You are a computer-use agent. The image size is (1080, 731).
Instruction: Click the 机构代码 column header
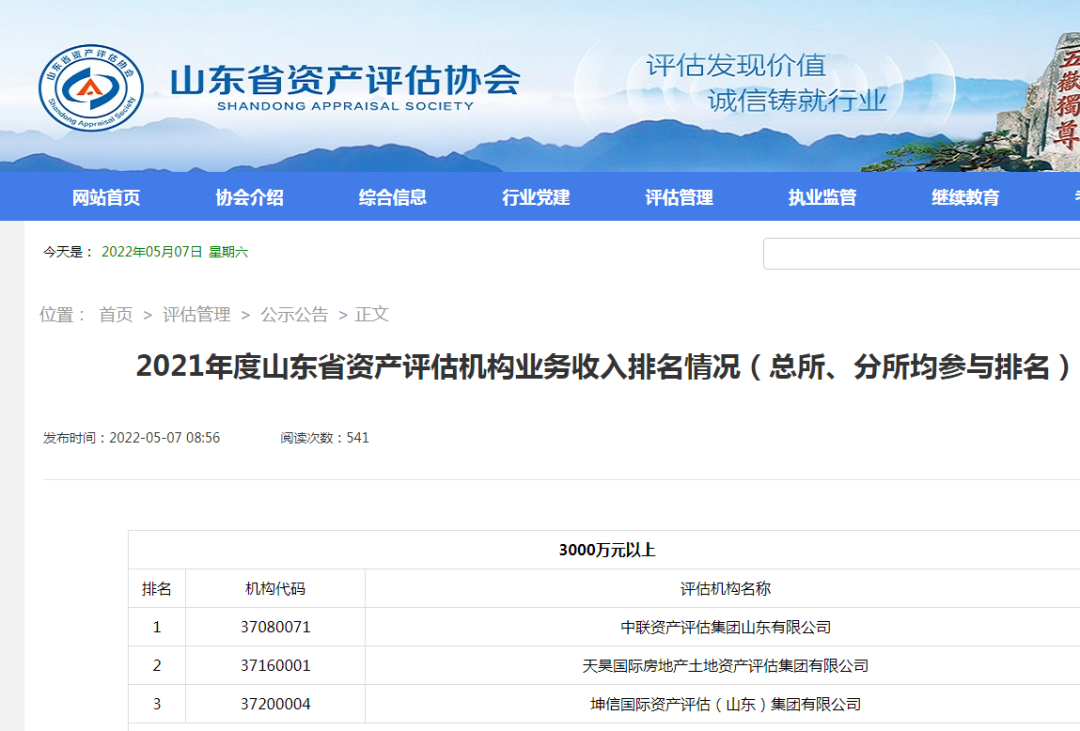[275, 589]
